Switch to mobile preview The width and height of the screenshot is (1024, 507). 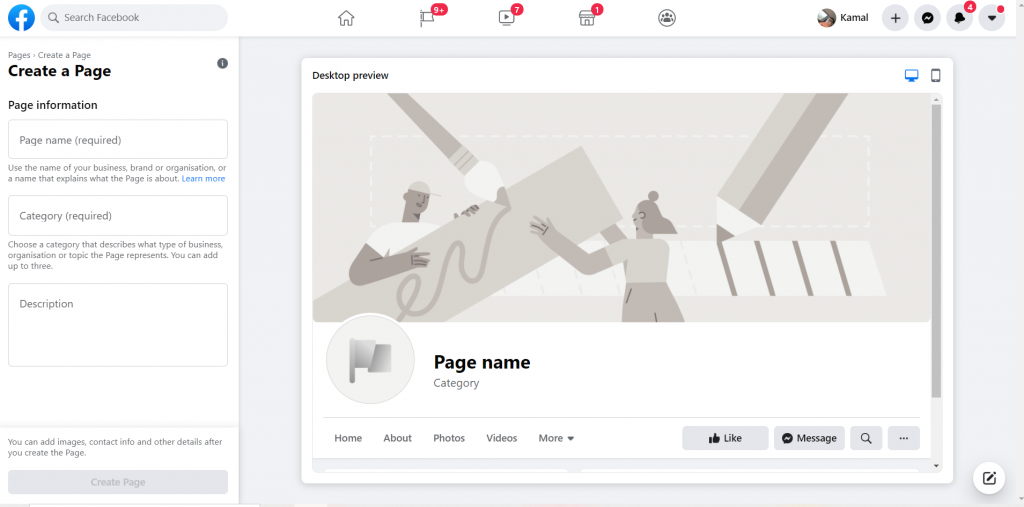coord(935,76)
